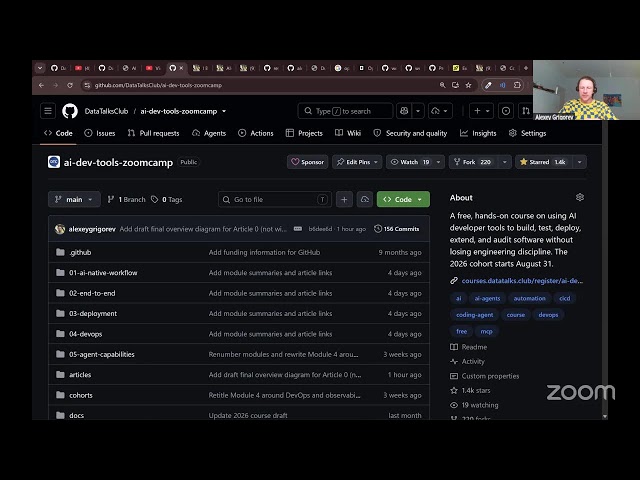Open the Wiki tab

pyautogui.click(x=348, y=133)
